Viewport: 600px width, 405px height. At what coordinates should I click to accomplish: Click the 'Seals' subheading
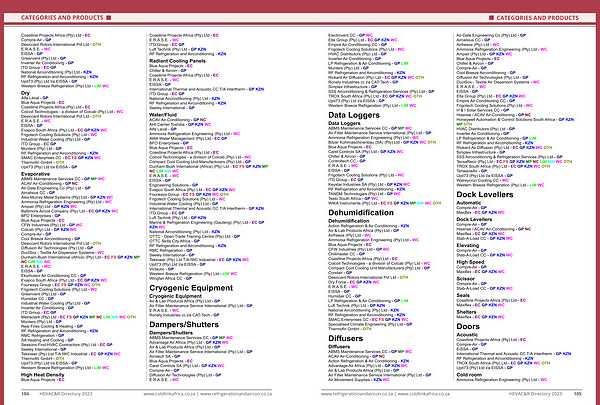tap(463, 295)
